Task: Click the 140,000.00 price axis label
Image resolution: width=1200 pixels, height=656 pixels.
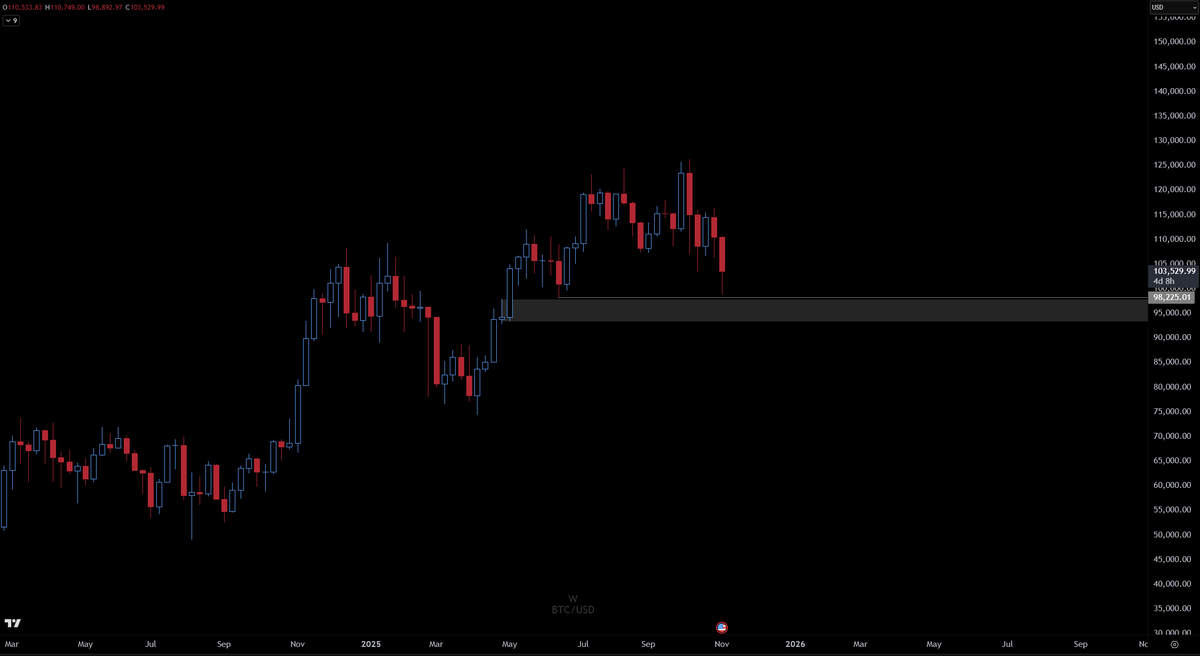Action: pyautogui.click(x=1175, y=91)
